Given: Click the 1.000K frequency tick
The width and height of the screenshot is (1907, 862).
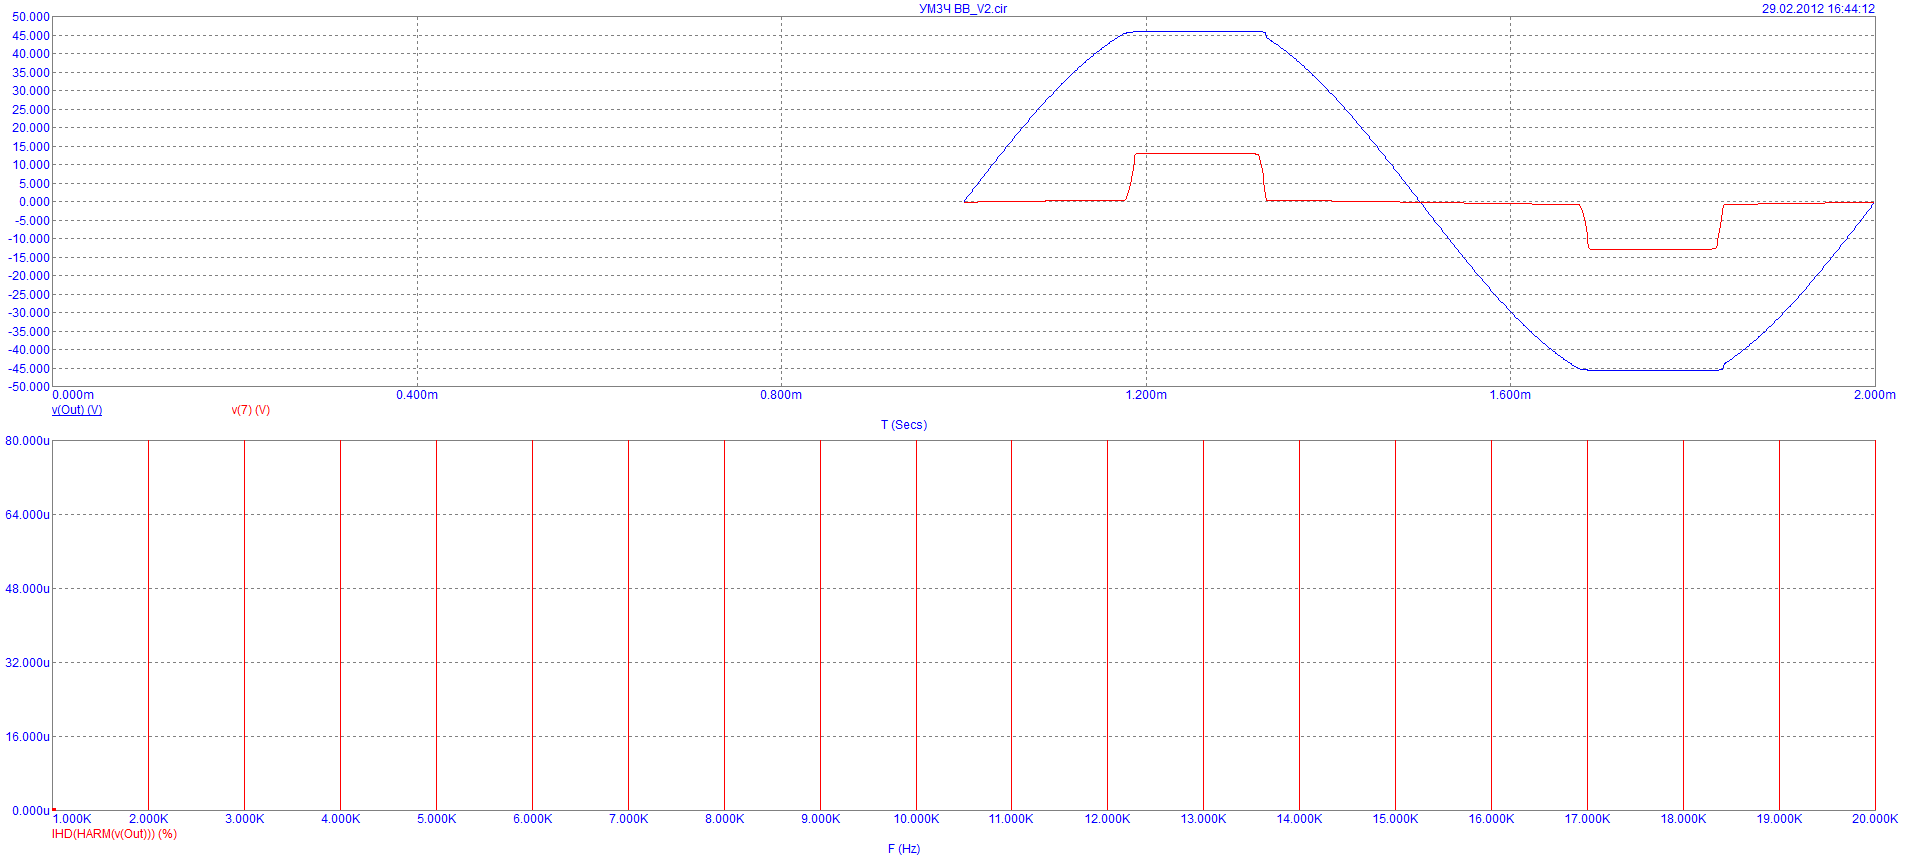Looking at the screenshot, I should pyautogui.click(x=72, y=819).
